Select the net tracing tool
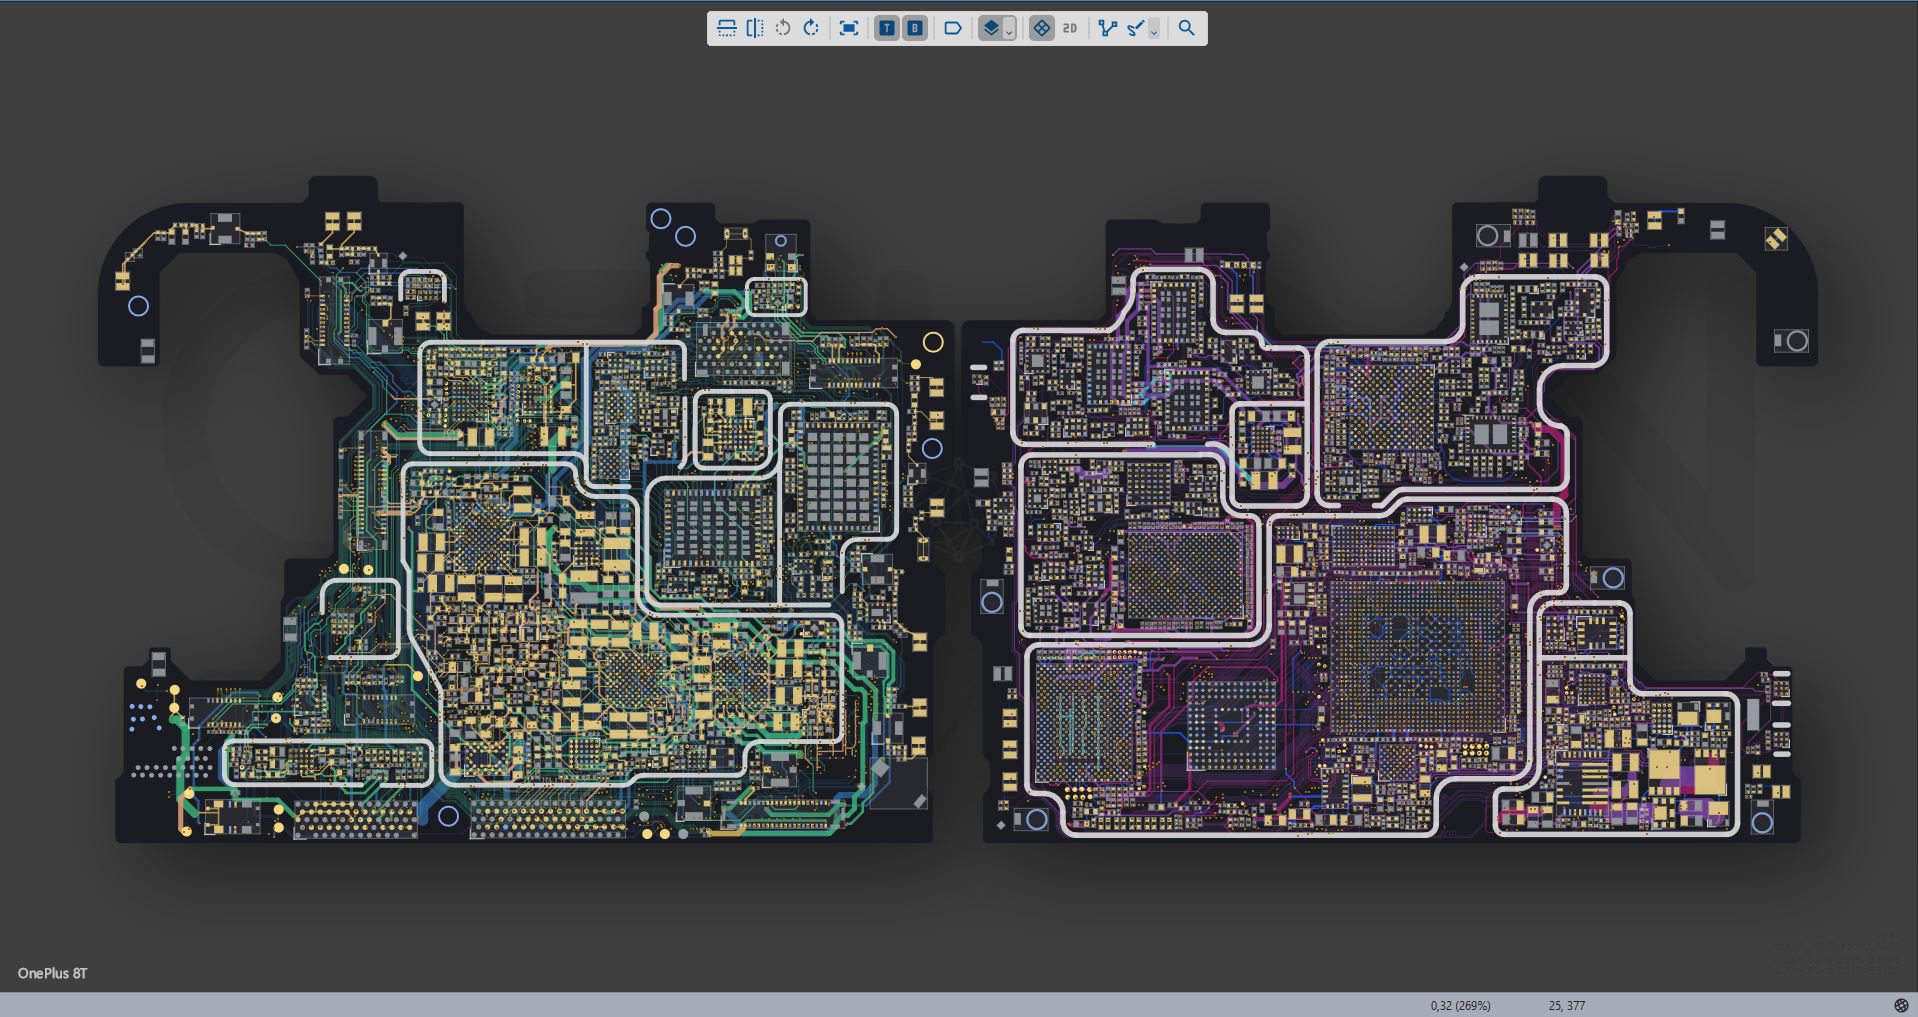This screenshot has width=1918, height=1017. coord(1107,28)
